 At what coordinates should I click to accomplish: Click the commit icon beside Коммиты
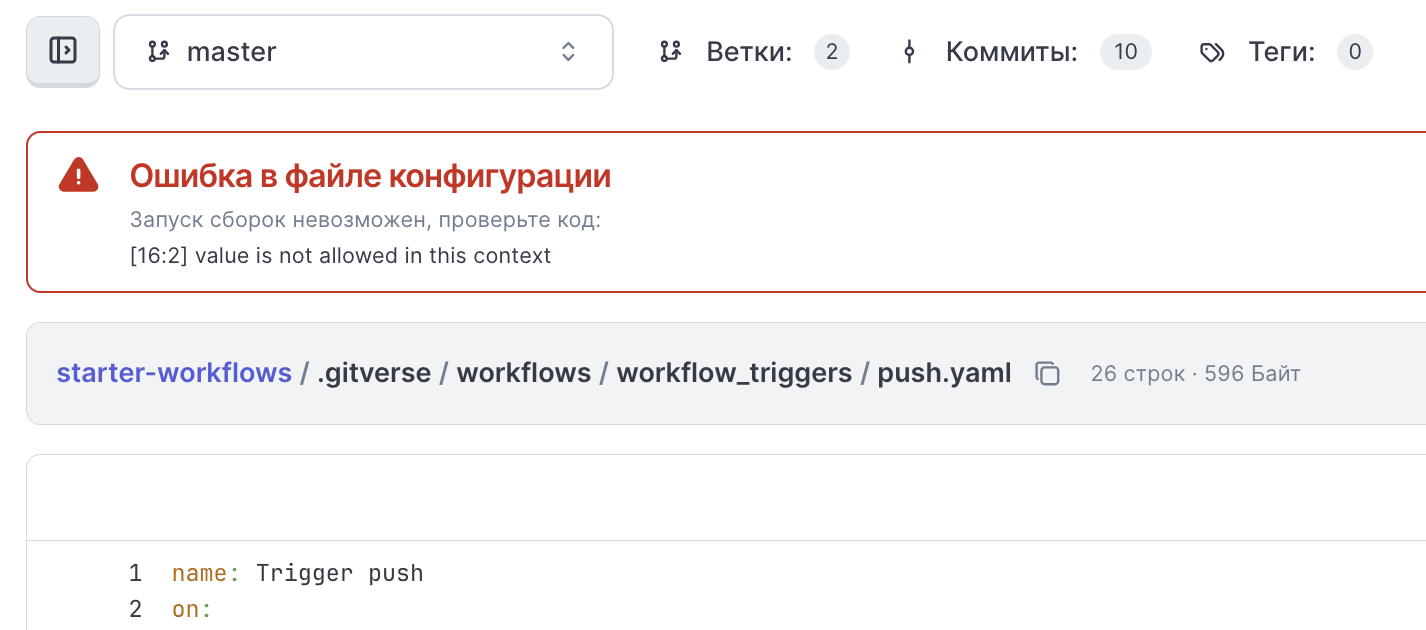point(909,52)
